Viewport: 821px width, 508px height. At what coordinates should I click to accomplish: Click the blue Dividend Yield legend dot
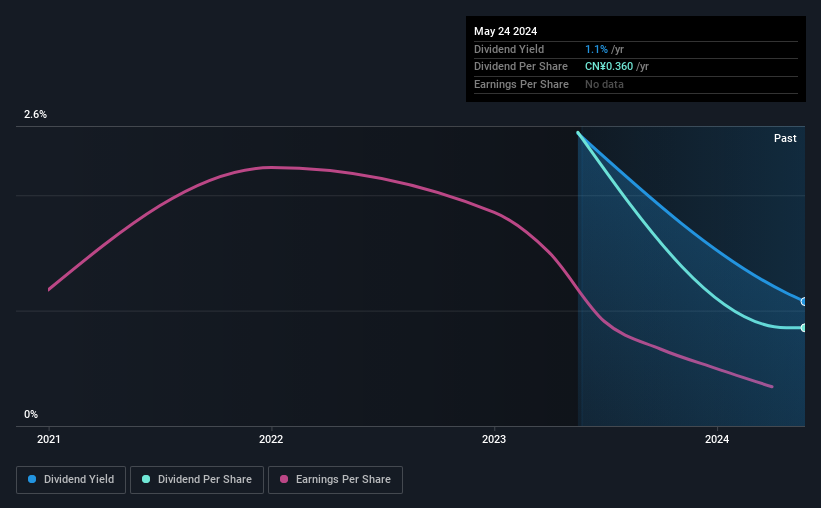32,479
